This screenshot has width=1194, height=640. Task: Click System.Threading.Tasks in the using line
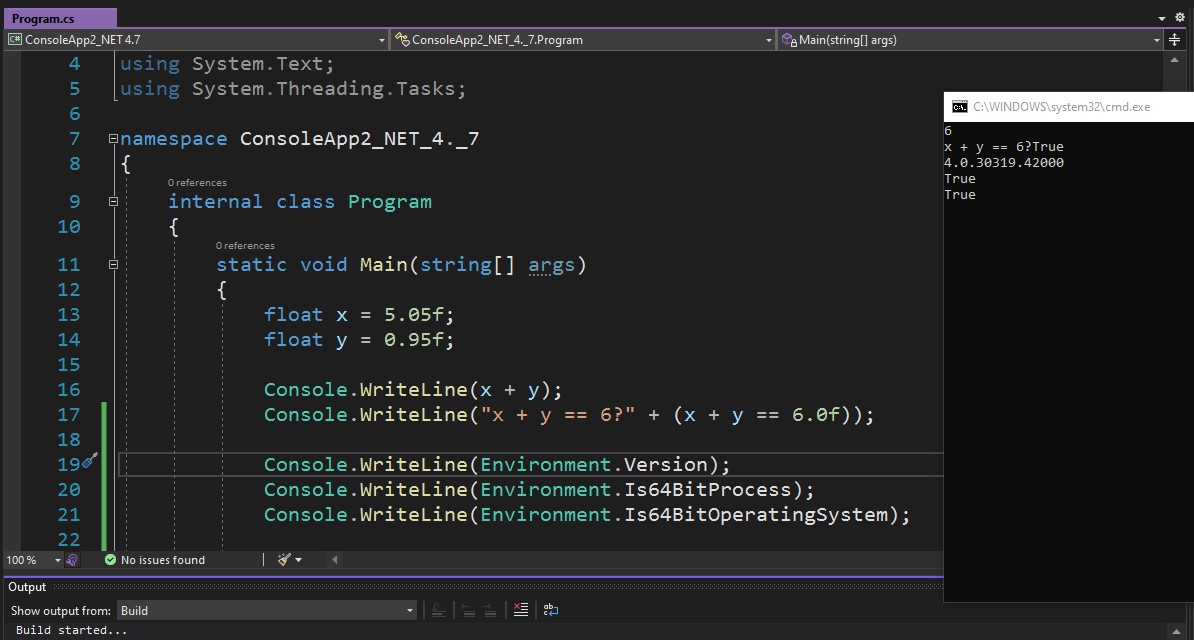[x=324, y=88]
